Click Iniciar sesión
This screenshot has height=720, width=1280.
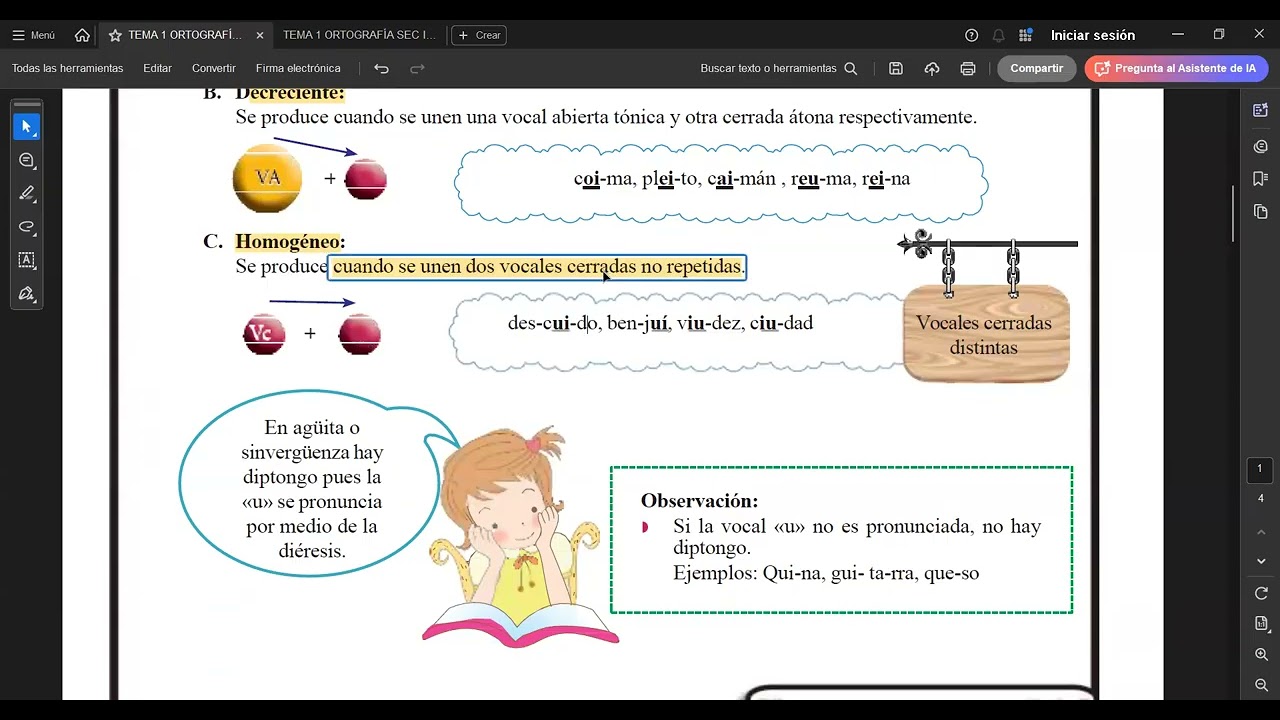coord(1093,35)
